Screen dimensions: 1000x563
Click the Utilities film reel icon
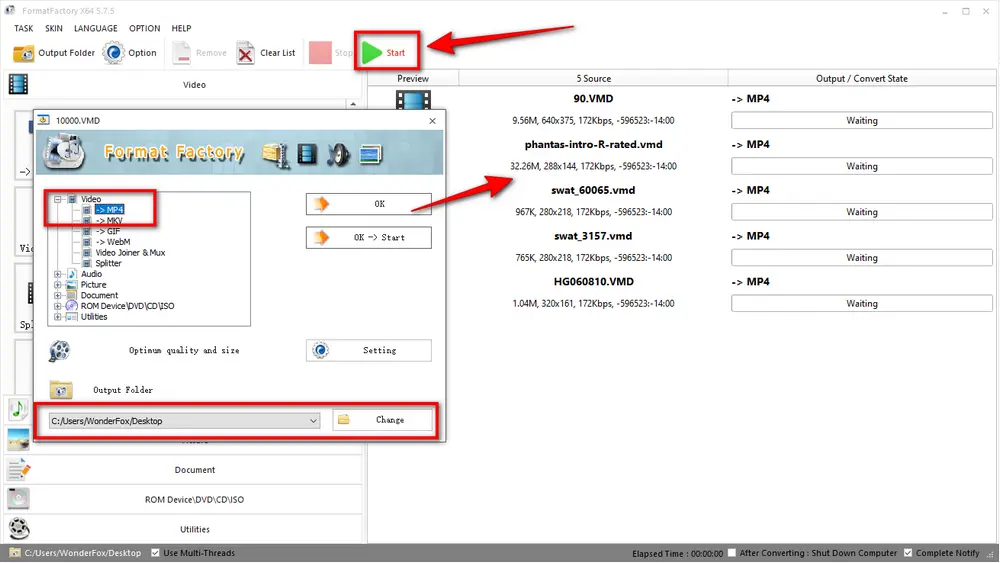[18, 529]
